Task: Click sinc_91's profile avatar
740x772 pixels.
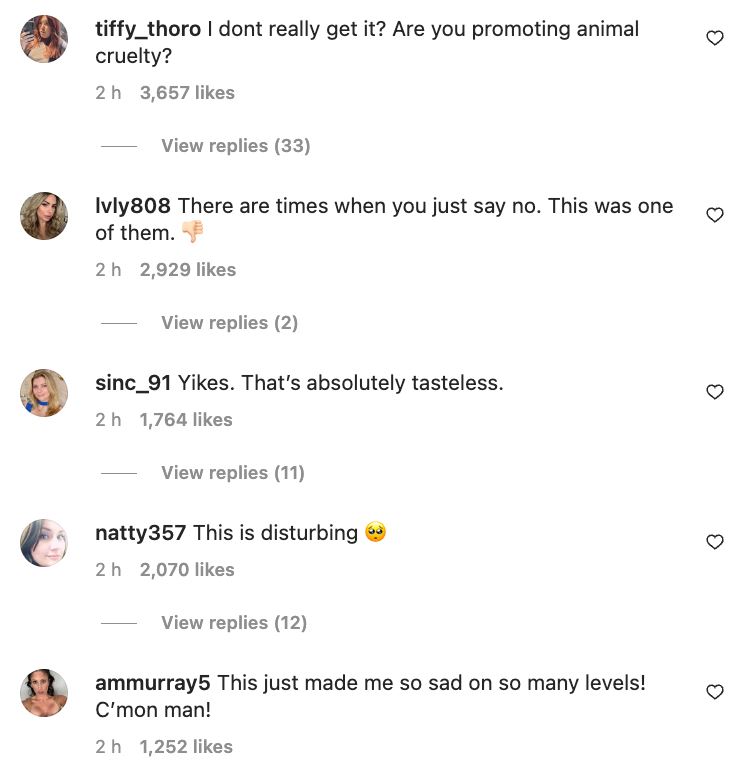Action: click(x=44, y=393)
